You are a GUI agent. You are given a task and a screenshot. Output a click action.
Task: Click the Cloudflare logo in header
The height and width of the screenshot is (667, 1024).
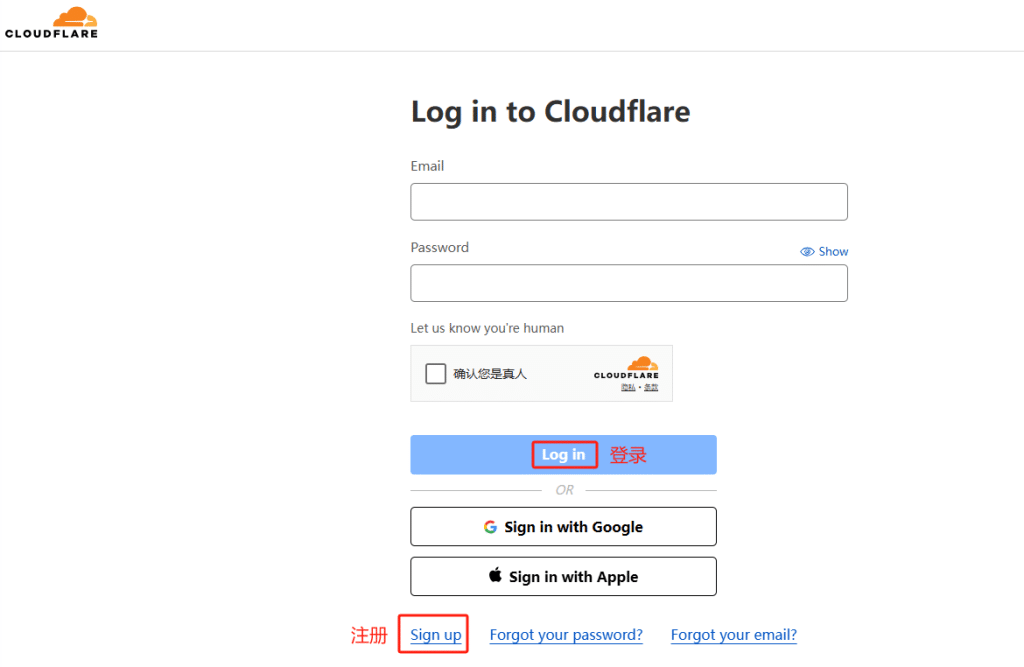click(51, 23)
